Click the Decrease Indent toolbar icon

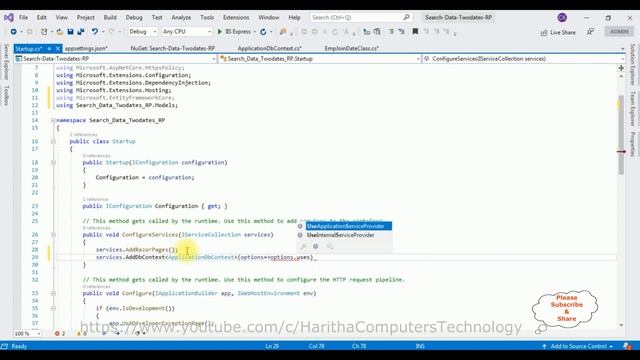[x=391, y=31]
